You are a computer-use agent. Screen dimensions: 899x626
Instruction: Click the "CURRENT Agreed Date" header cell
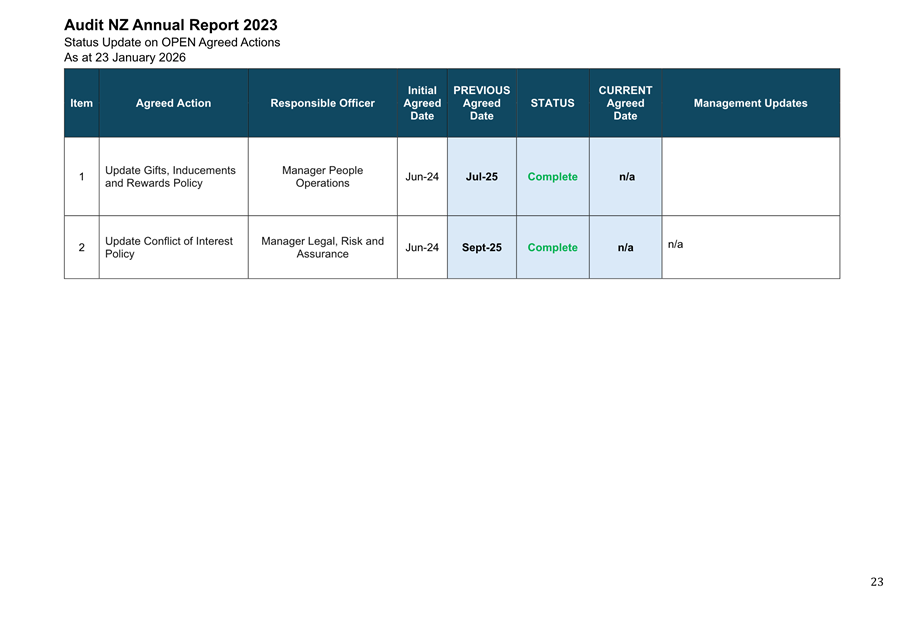[625, 103]
